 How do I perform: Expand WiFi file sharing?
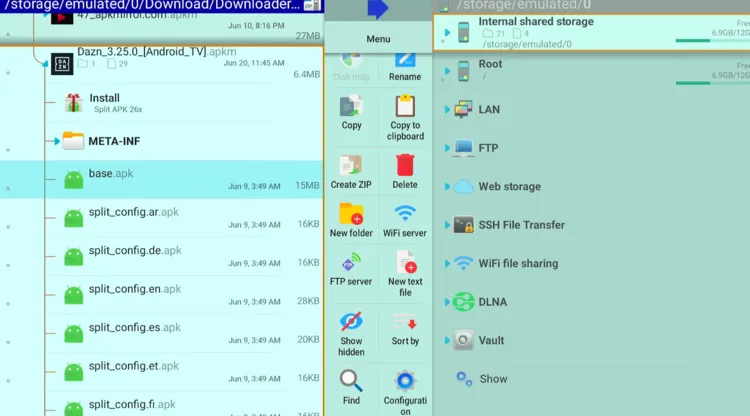click(447, 263)
